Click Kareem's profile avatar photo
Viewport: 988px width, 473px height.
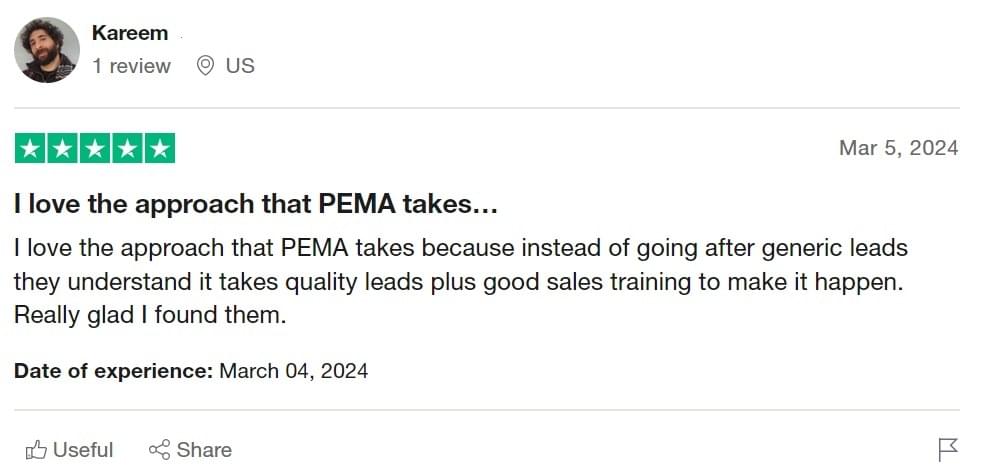tap(47, 50)
